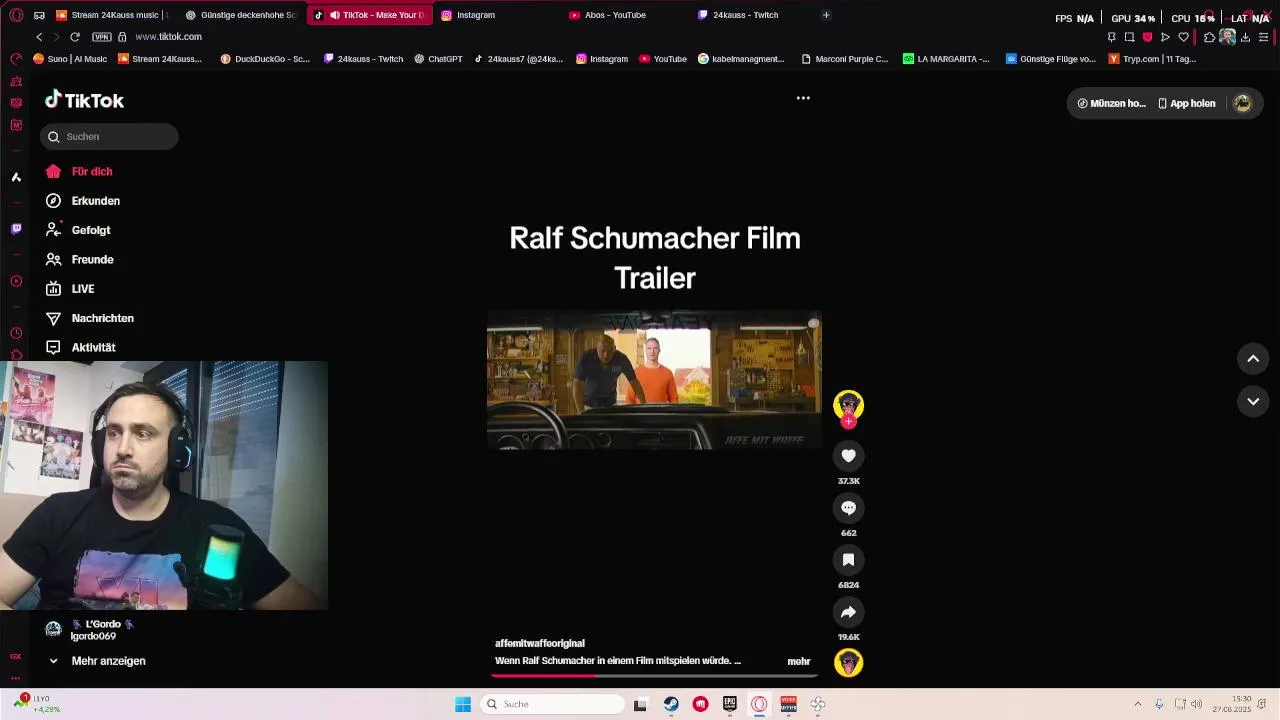1280x720 pixels.
Task: Add page to bookmarks with heart icon
Action: pyautogui.click(x=1183, y=37)
